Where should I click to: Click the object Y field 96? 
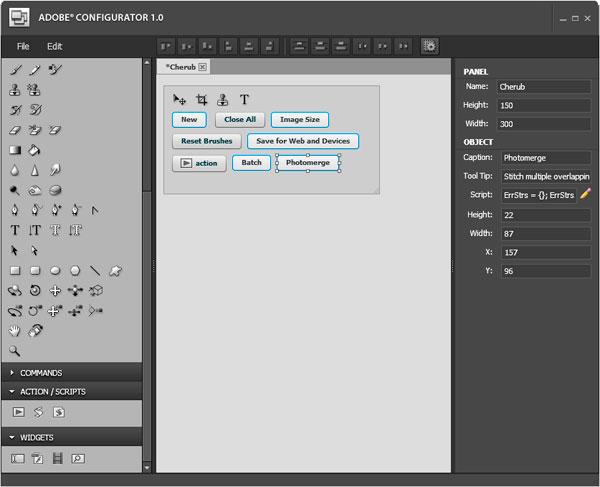pos(546,271)
